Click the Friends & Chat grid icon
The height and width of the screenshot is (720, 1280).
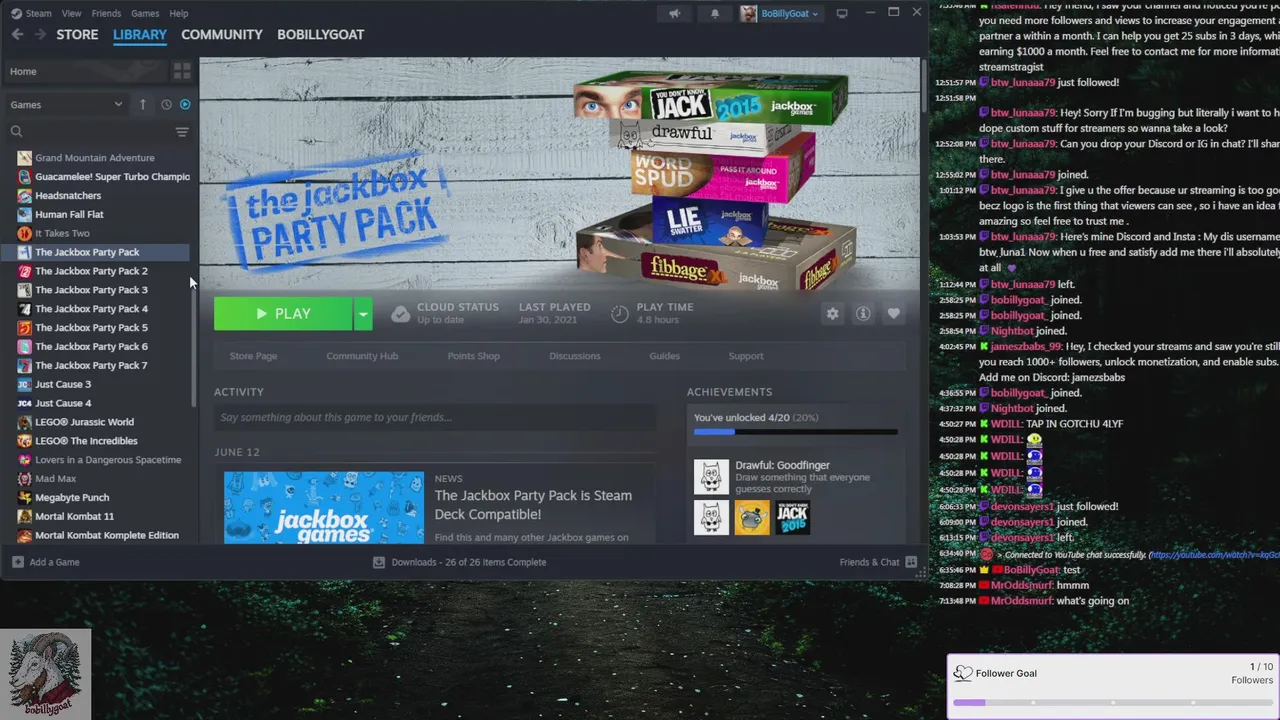point(911,562)
